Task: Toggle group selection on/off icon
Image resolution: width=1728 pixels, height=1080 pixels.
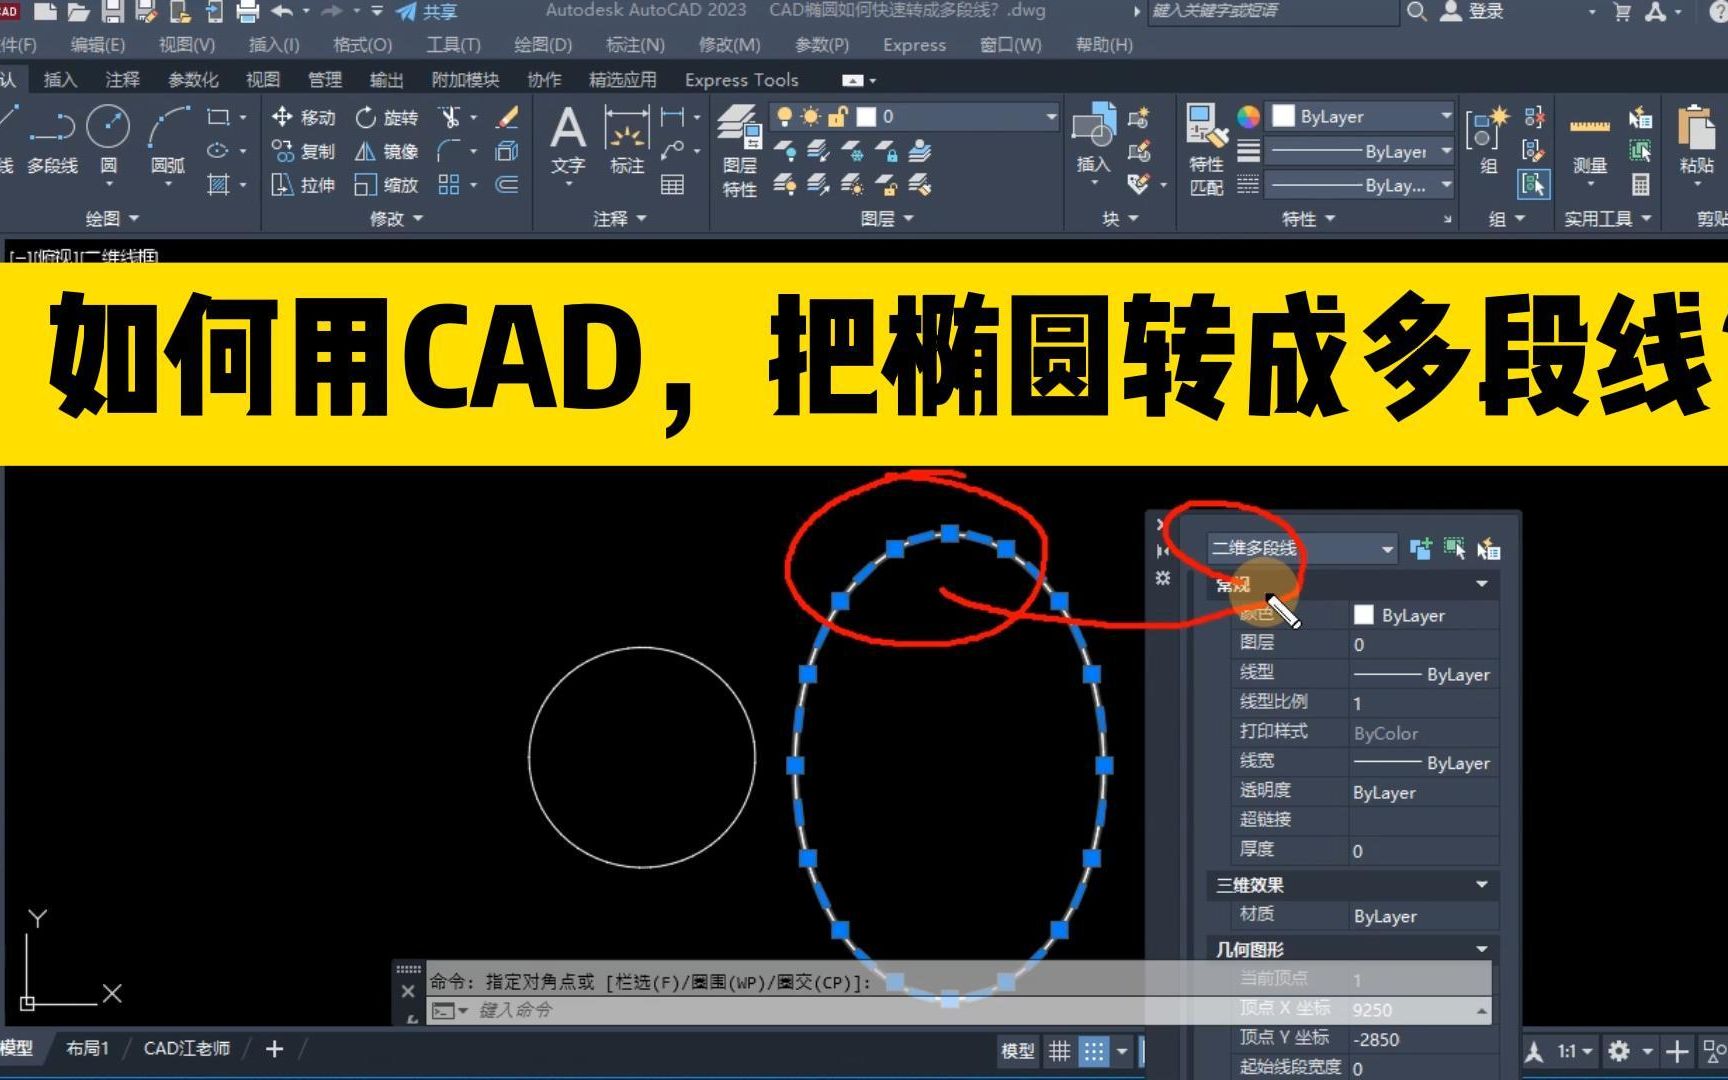Action: (1534, 185)
